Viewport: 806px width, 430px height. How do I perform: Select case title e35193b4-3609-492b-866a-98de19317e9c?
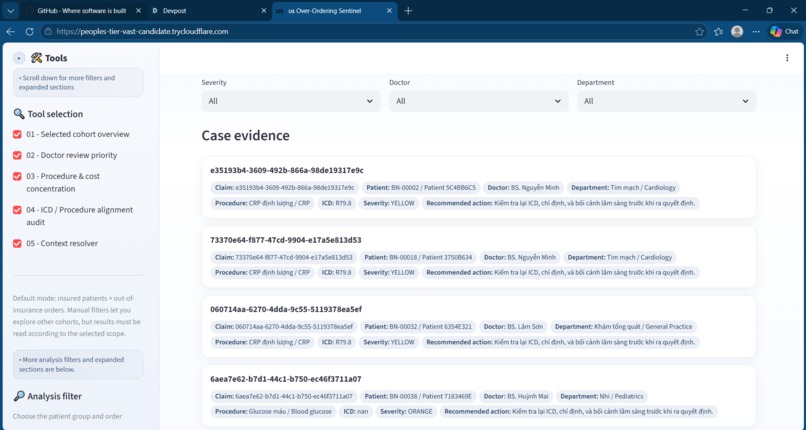(x=287, y=170)
